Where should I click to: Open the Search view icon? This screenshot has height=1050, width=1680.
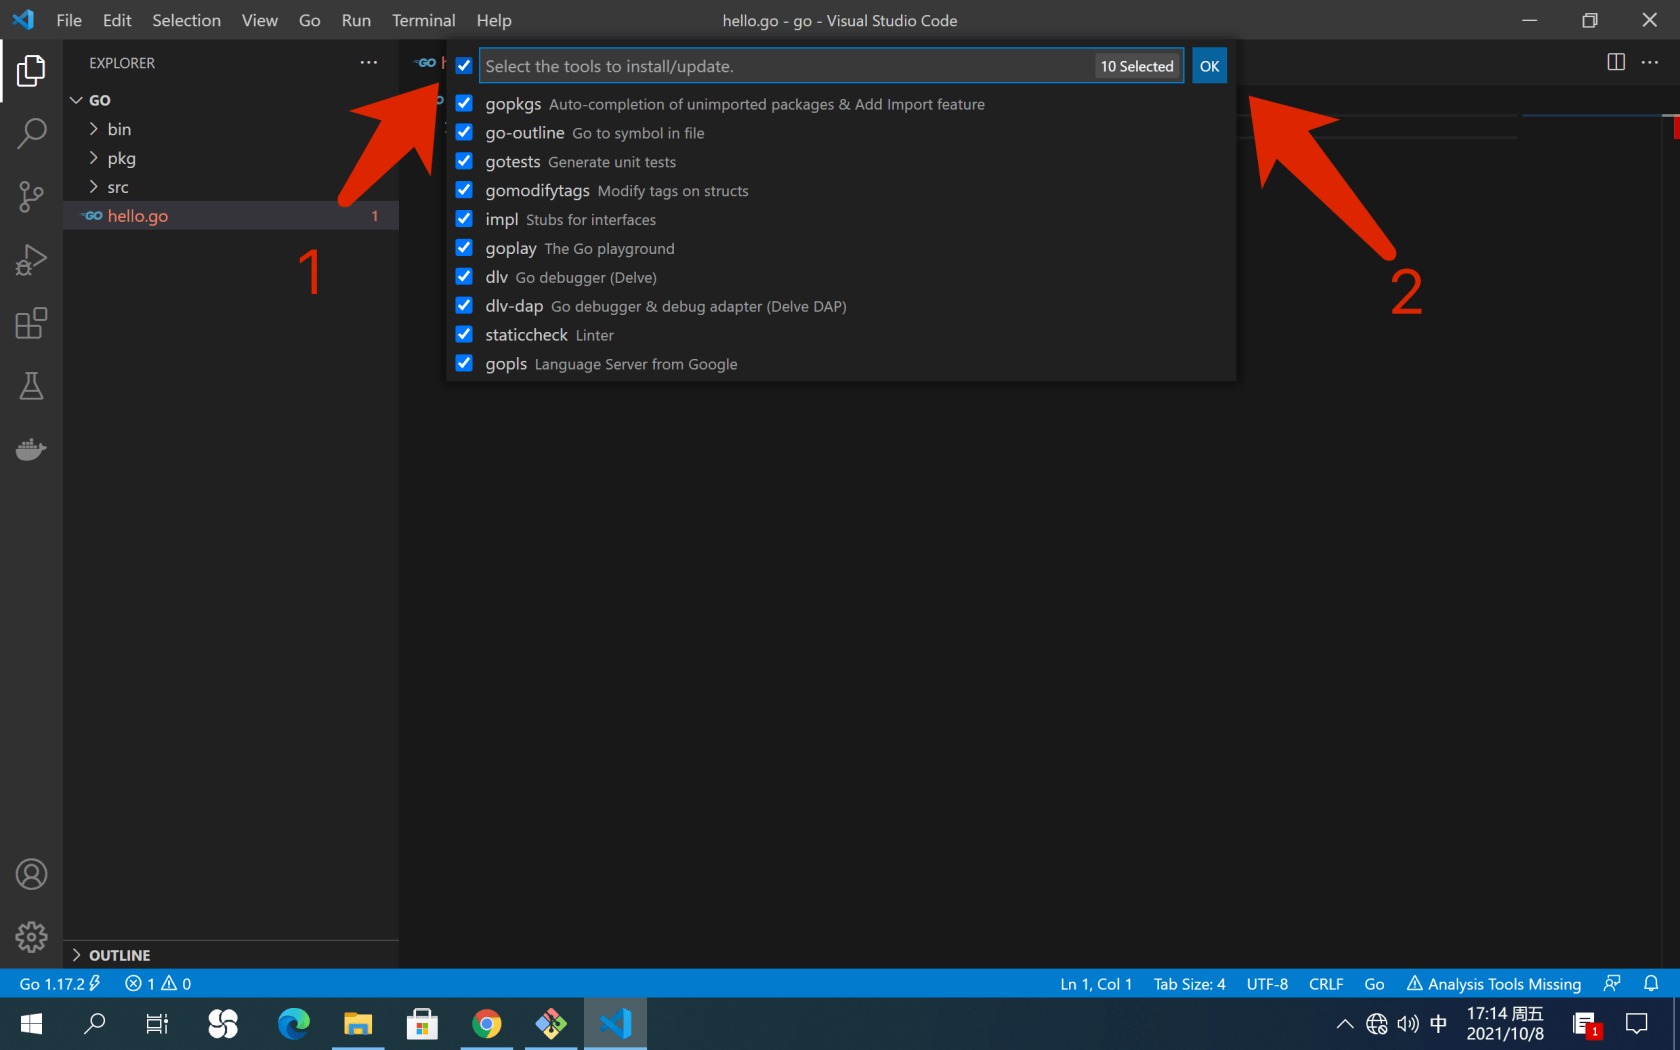click(x=31, y=133)
